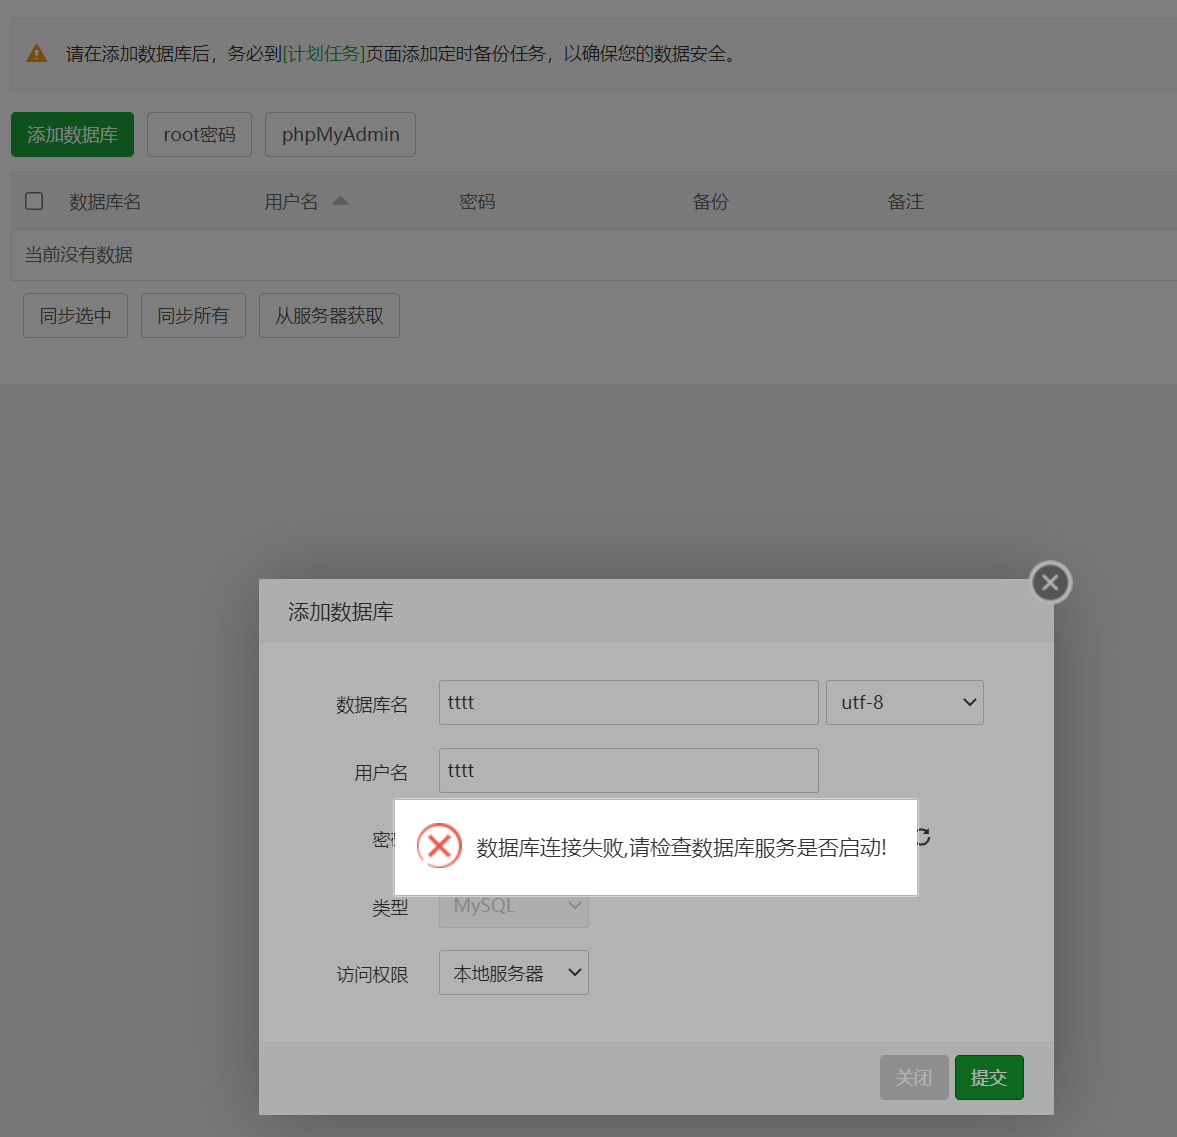Click the 添加数据库 green button

tap(72, 134)
